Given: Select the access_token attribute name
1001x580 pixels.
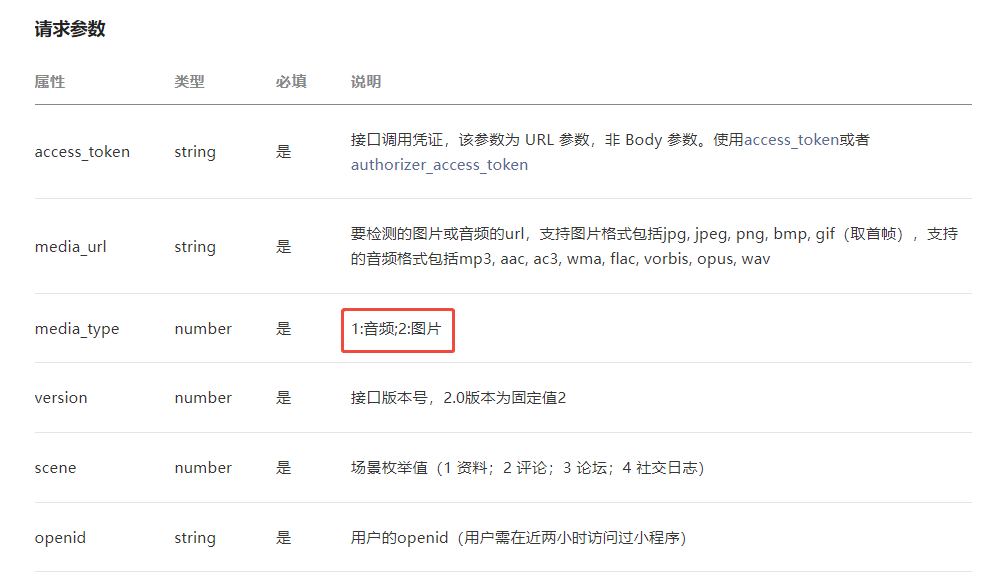Looking at the screenshot, I should tap(82, 152).
